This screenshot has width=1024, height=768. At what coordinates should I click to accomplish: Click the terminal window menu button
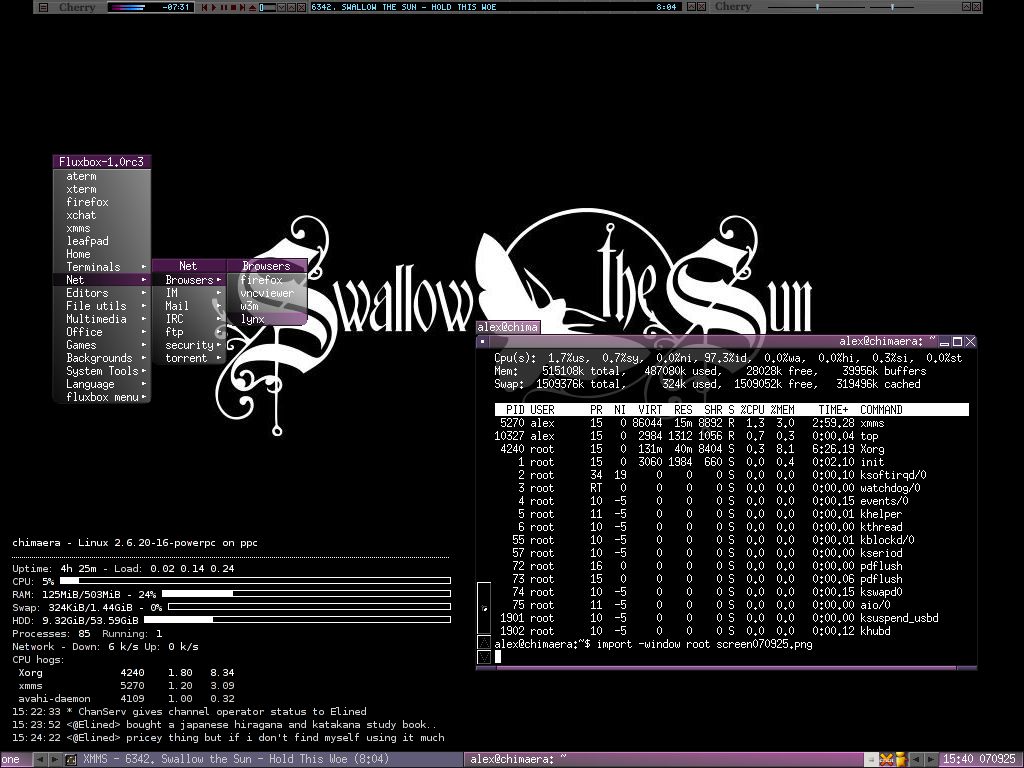click(483, 342)
